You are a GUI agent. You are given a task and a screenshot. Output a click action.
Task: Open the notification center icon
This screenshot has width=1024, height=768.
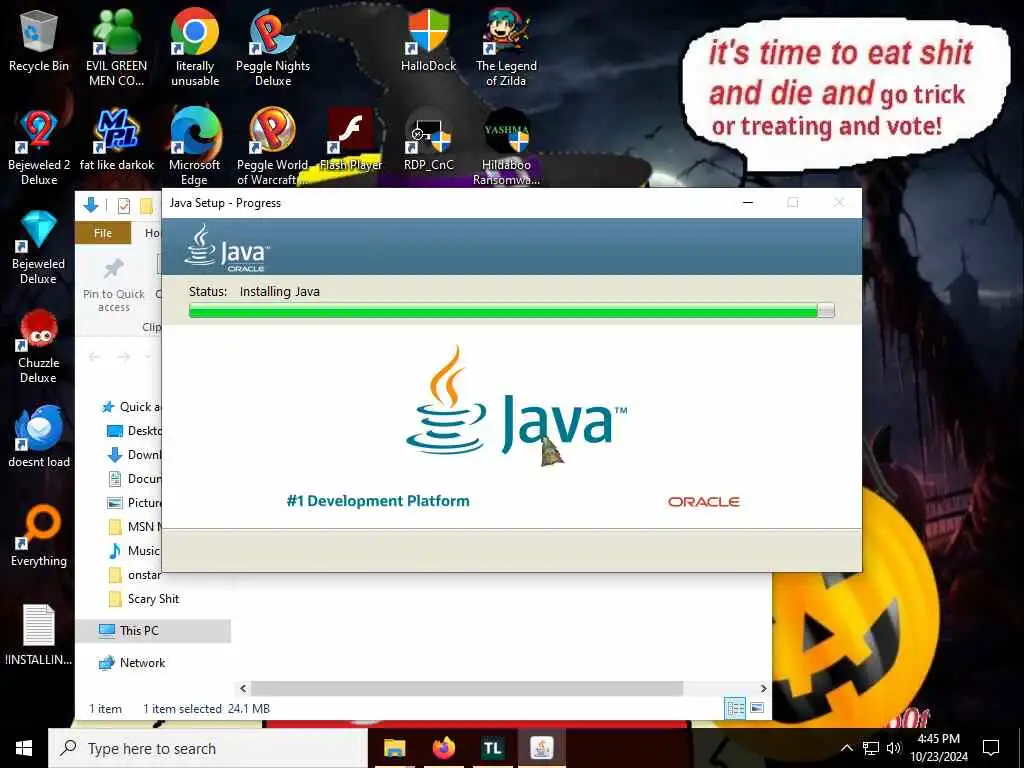(991, 748)
